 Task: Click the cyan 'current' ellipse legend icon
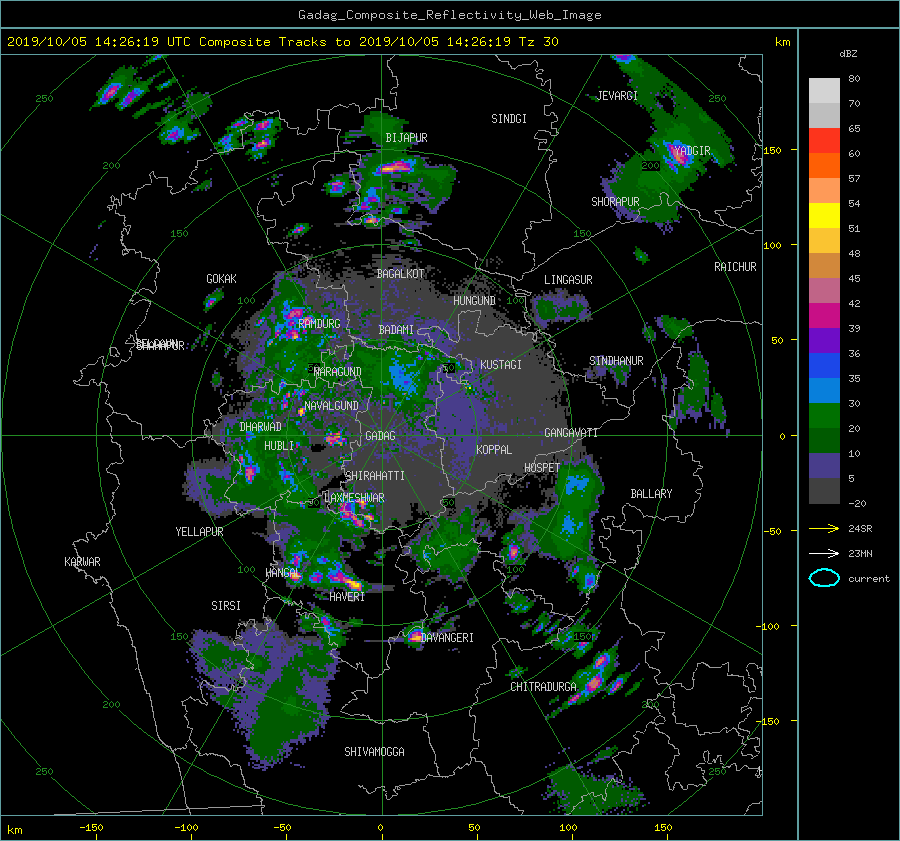pos(824,578)
